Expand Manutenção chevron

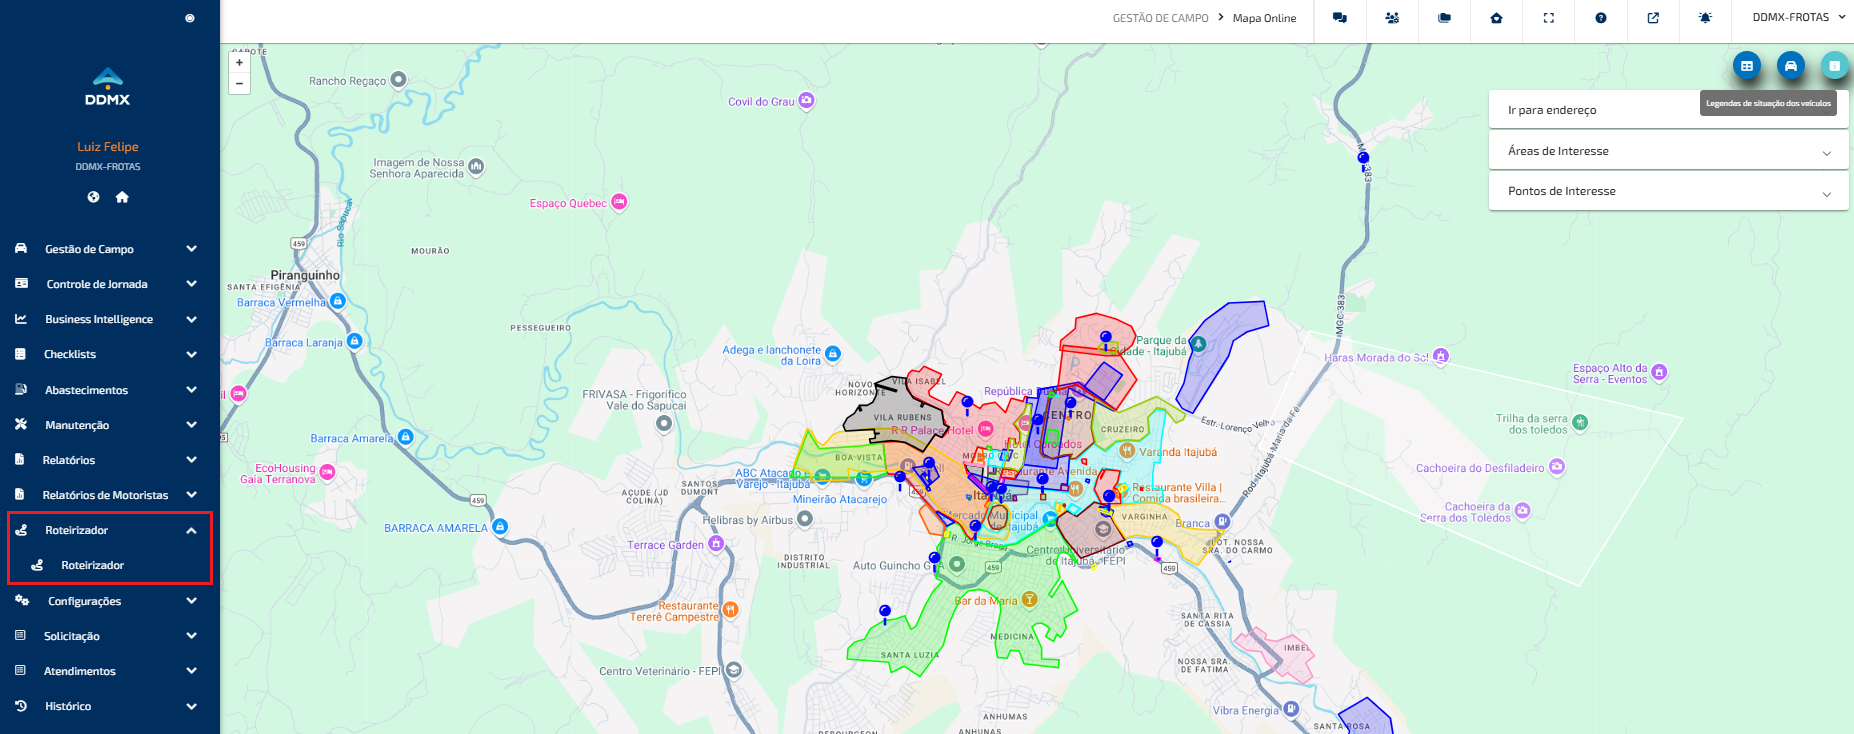[191, 425]
